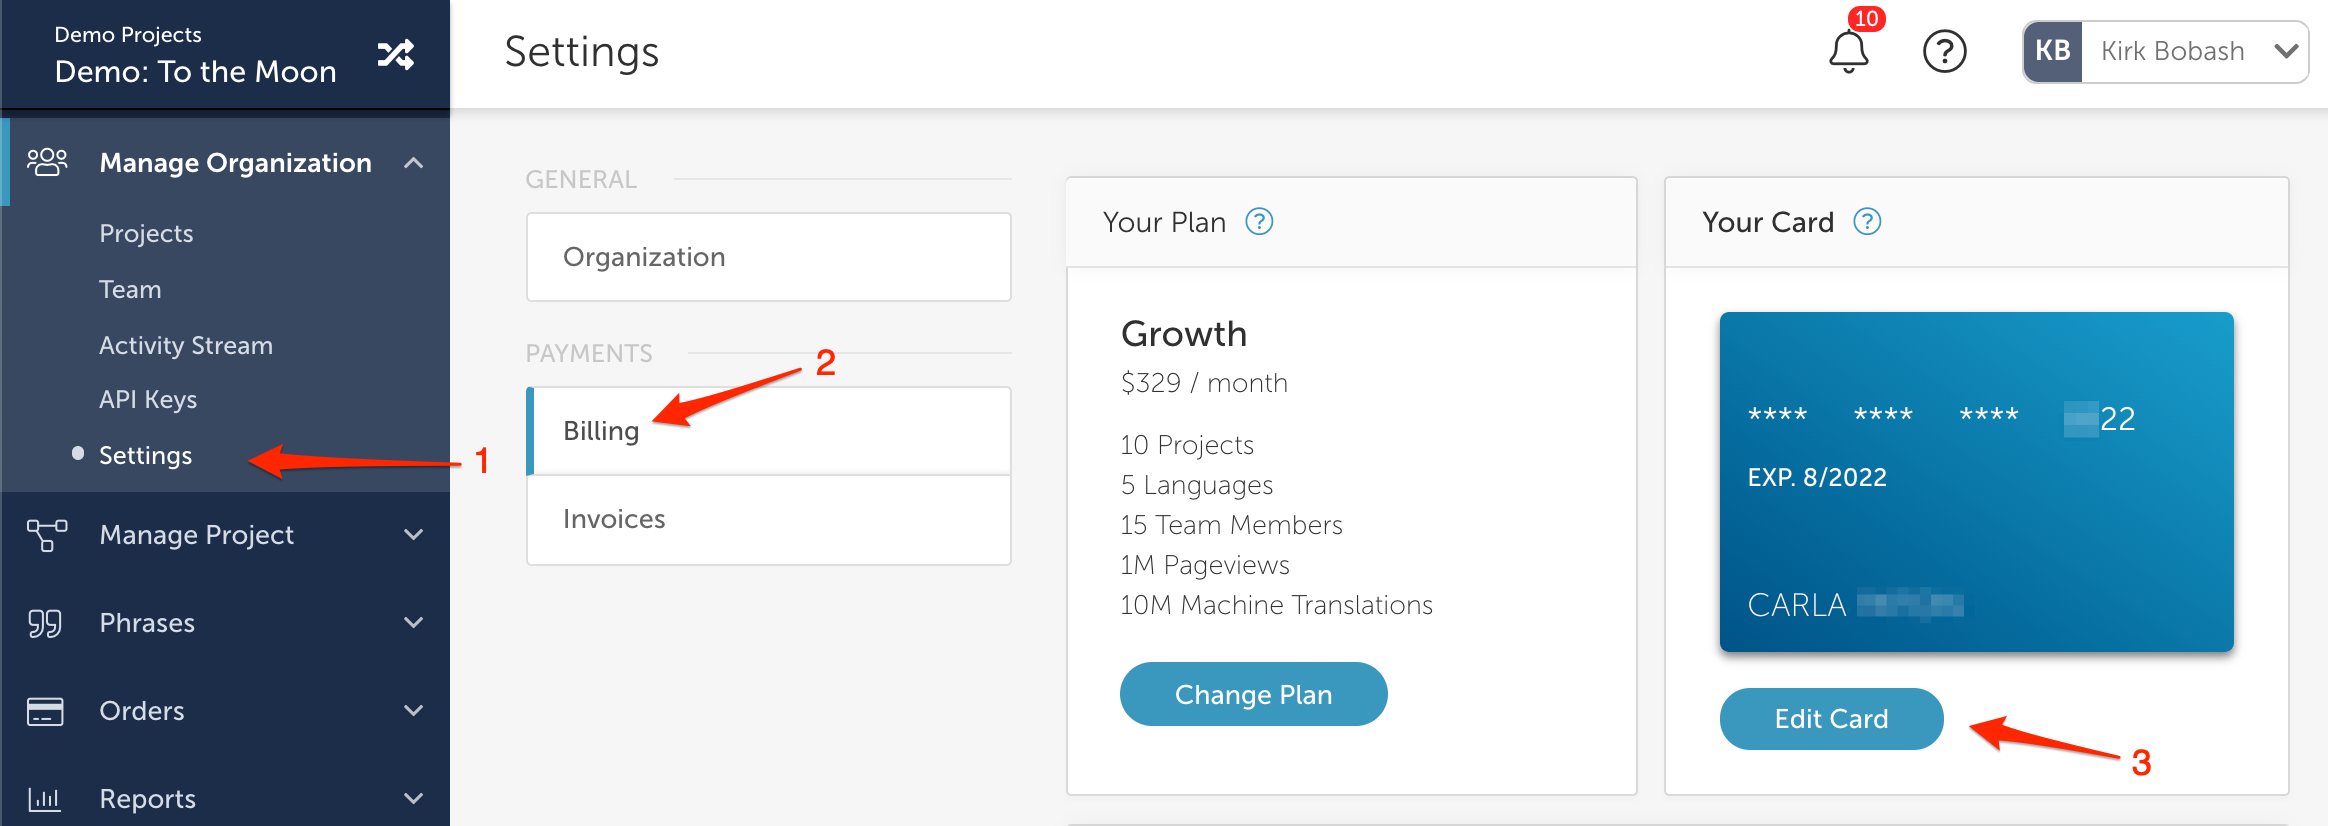Screen dimensions: 2328x826
Task: Collapse the Manage Organization section
Action: click(413, 162)
